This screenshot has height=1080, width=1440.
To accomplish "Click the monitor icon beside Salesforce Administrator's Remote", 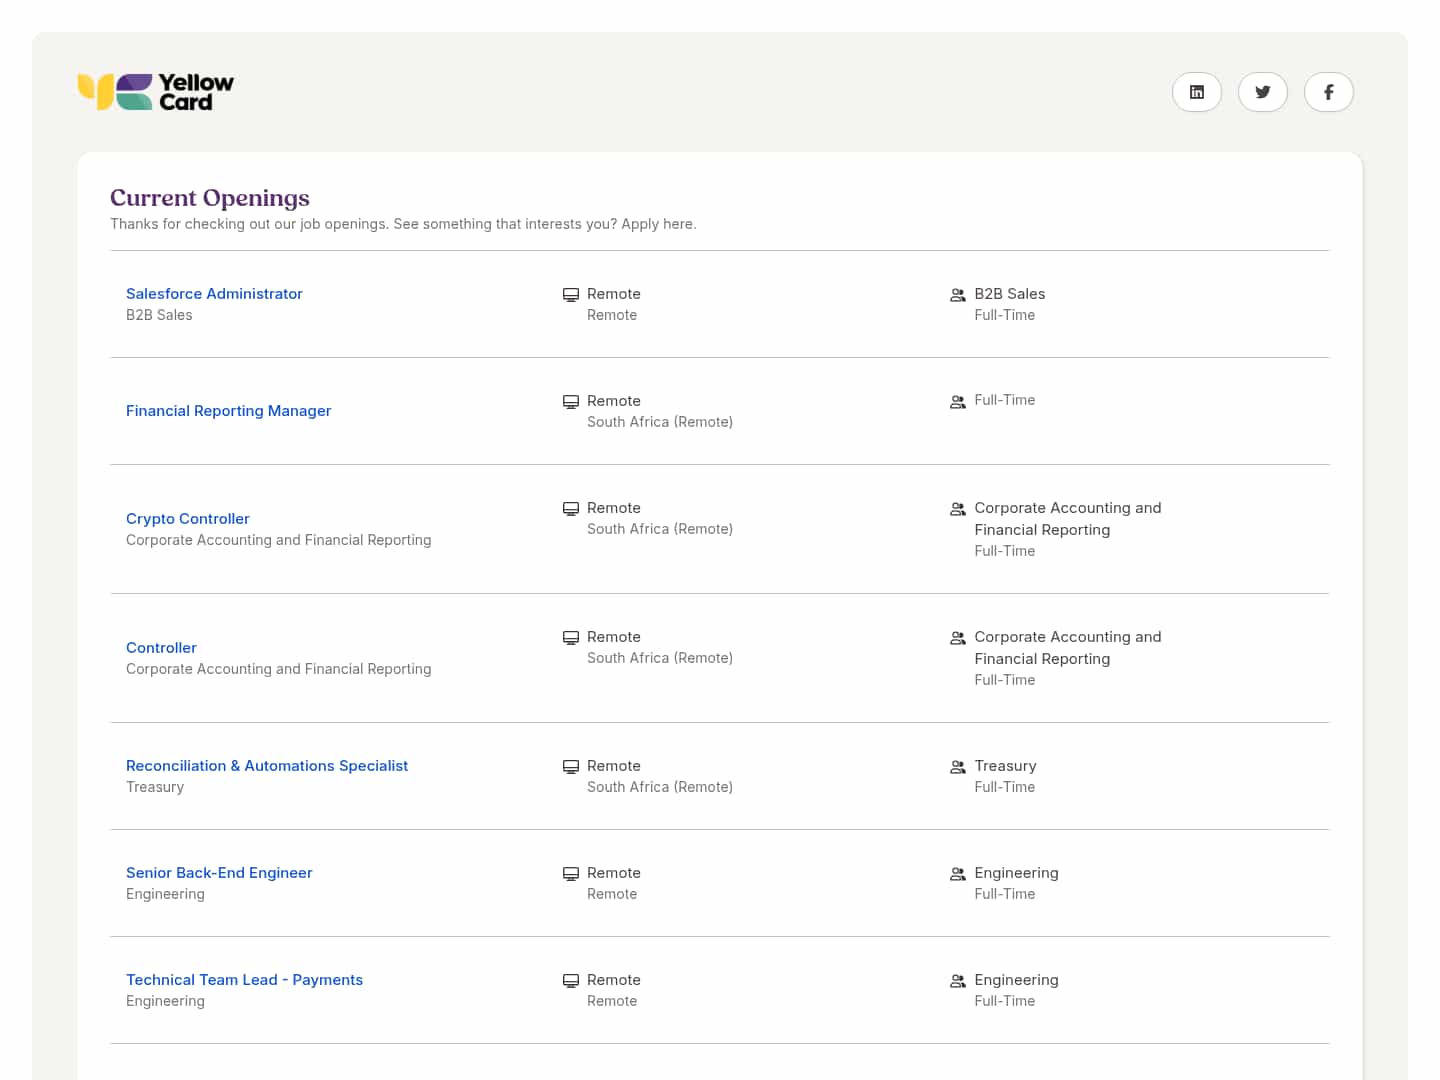I will click(x=571, y=295).
